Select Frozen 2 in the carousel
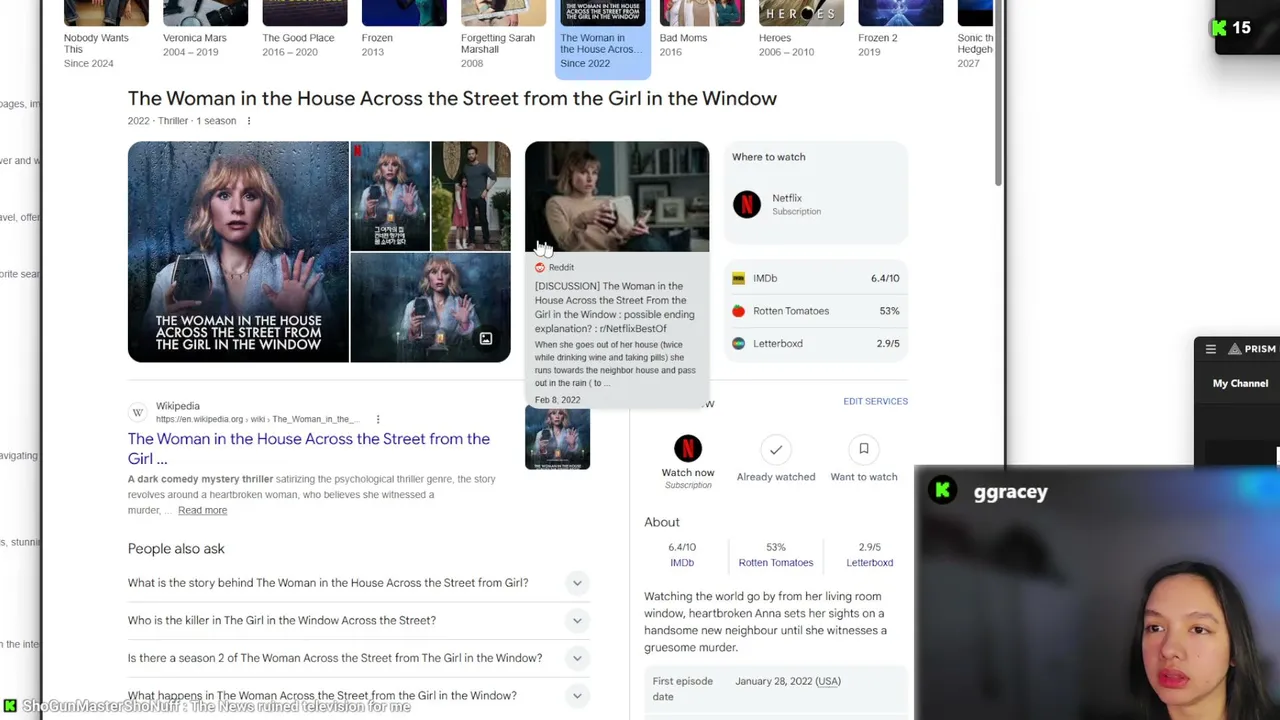 pyautogui.click(x=899, y=30)
